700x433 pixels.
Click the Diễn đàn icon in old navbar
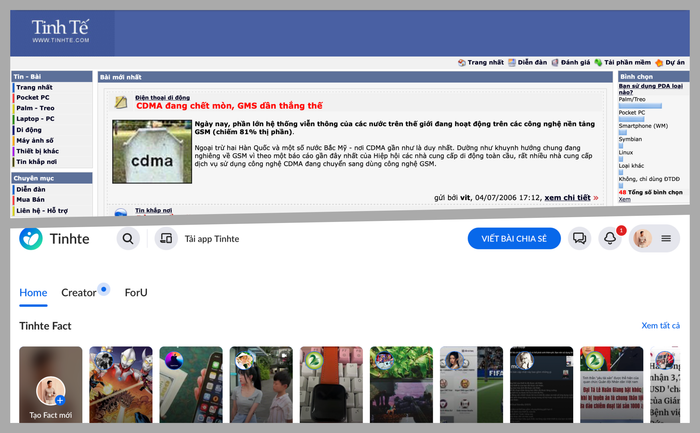[512, 62]
